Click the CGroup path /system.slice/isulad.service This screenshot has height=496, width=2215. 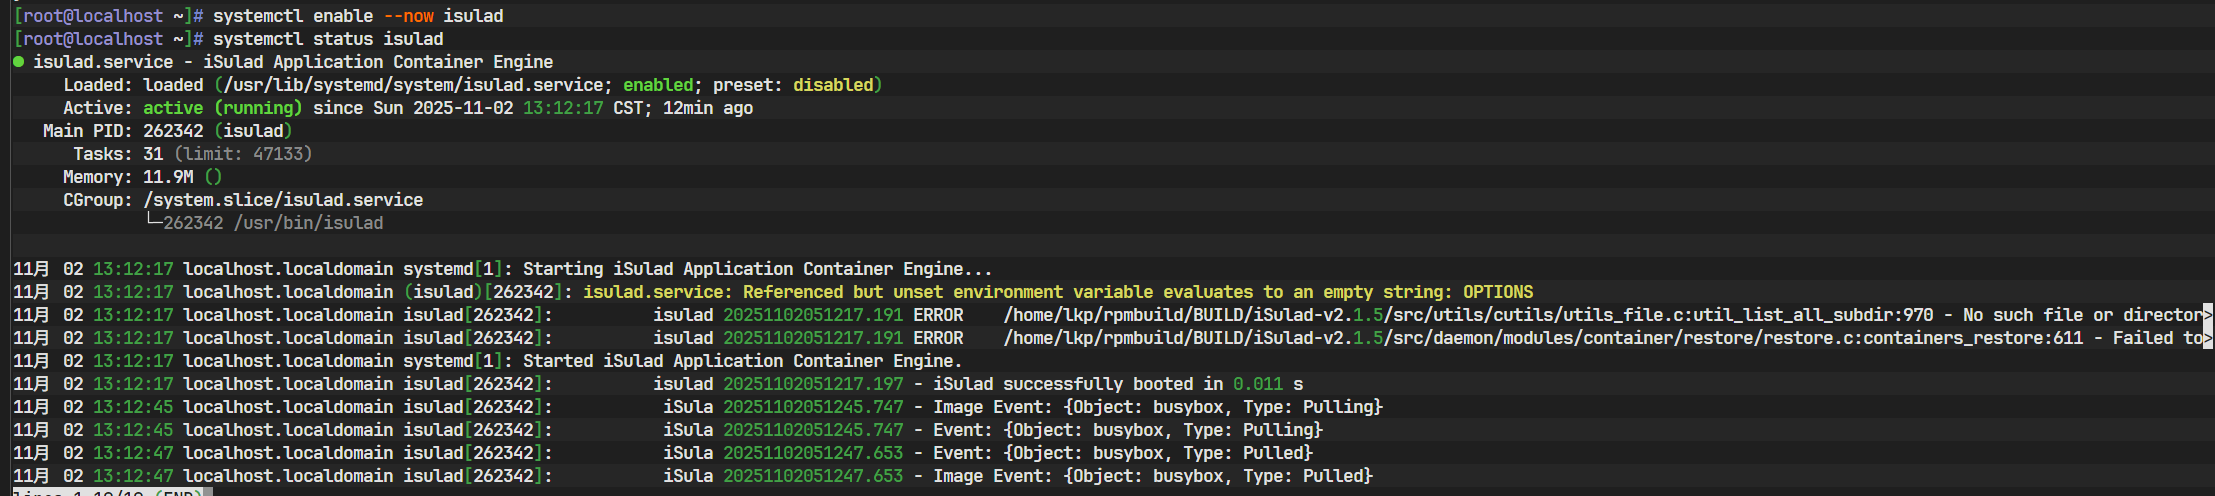[x=283, y=200]
